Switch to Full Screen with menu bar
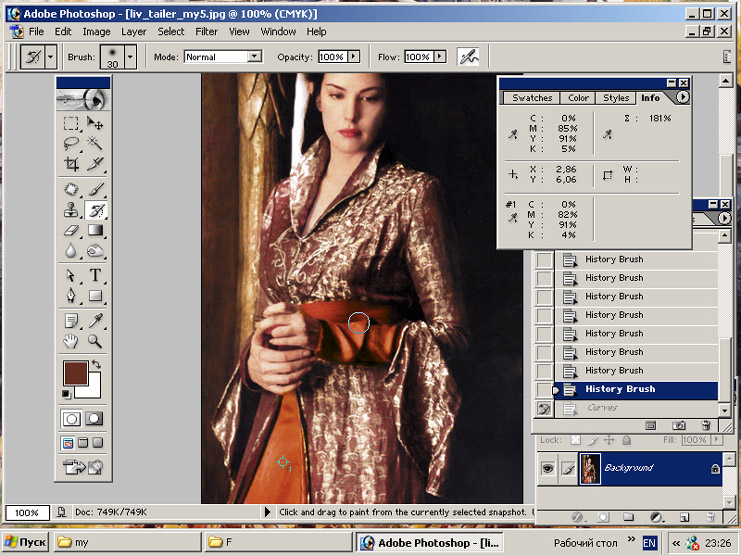Image resolution: width=741 pixels, height=556 pixels. [83, 443]
